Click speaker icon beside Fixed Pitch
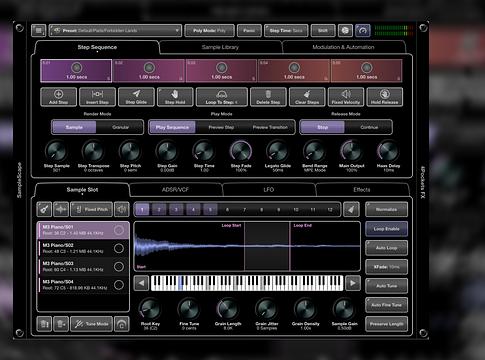 122,210
